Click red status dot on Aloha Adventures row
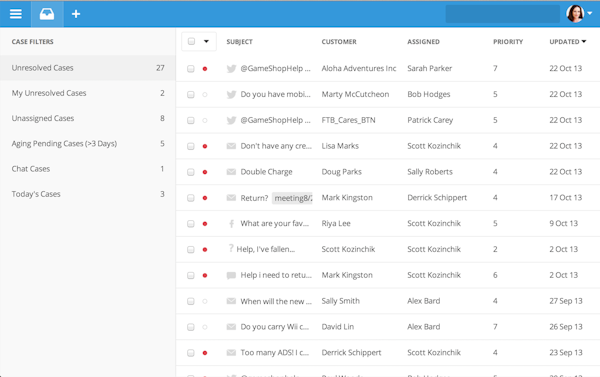The height and width of the screenshot is (377, 600). pyautogui.click(x=205, y=69)
